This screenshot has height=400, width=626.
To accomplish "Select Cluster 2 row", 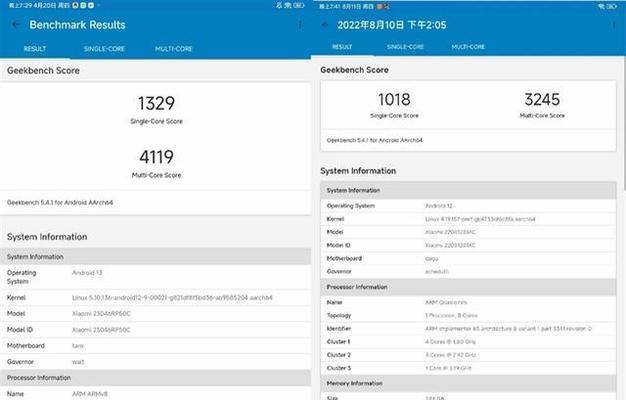I will [468, 355].
